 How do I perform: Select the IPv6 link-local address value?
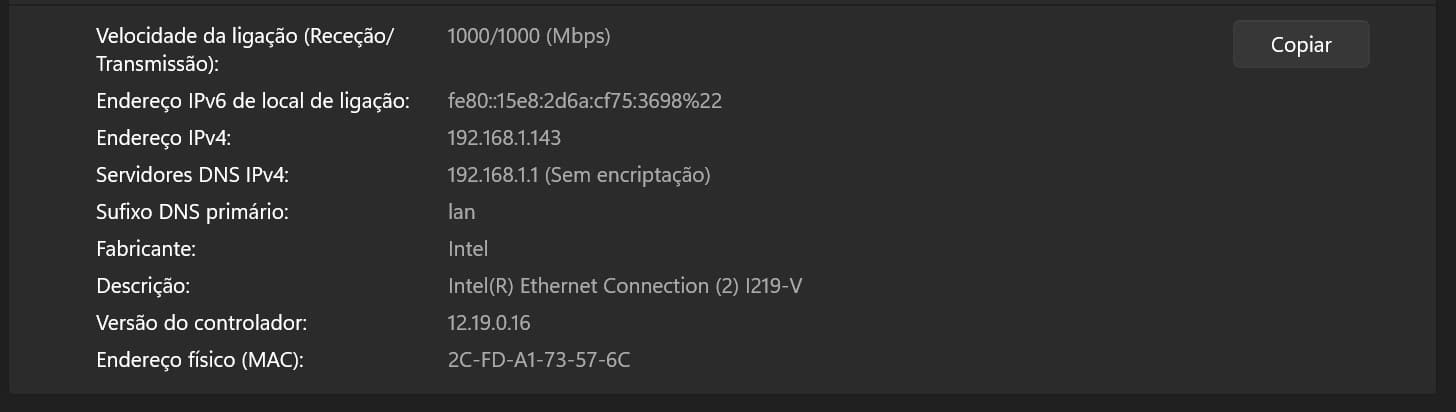[585, 101]
